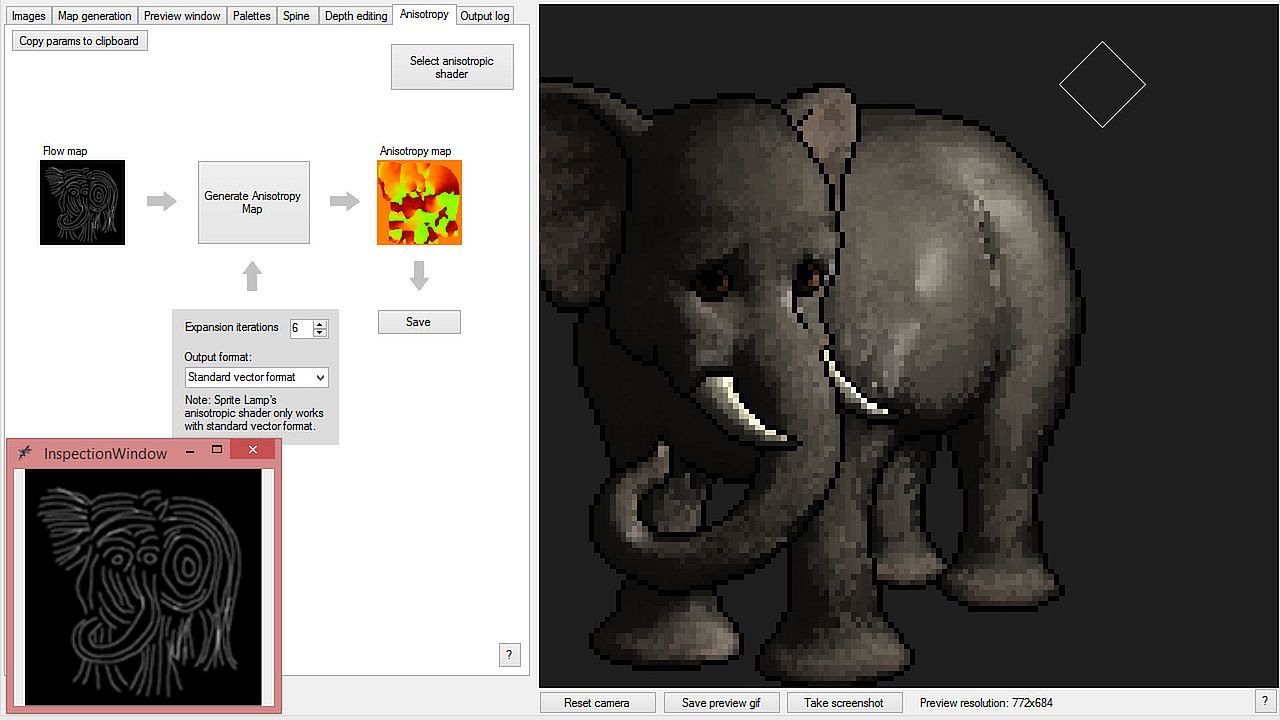Save the anisotropy map
1280x720 pixels.
(418, 322)
